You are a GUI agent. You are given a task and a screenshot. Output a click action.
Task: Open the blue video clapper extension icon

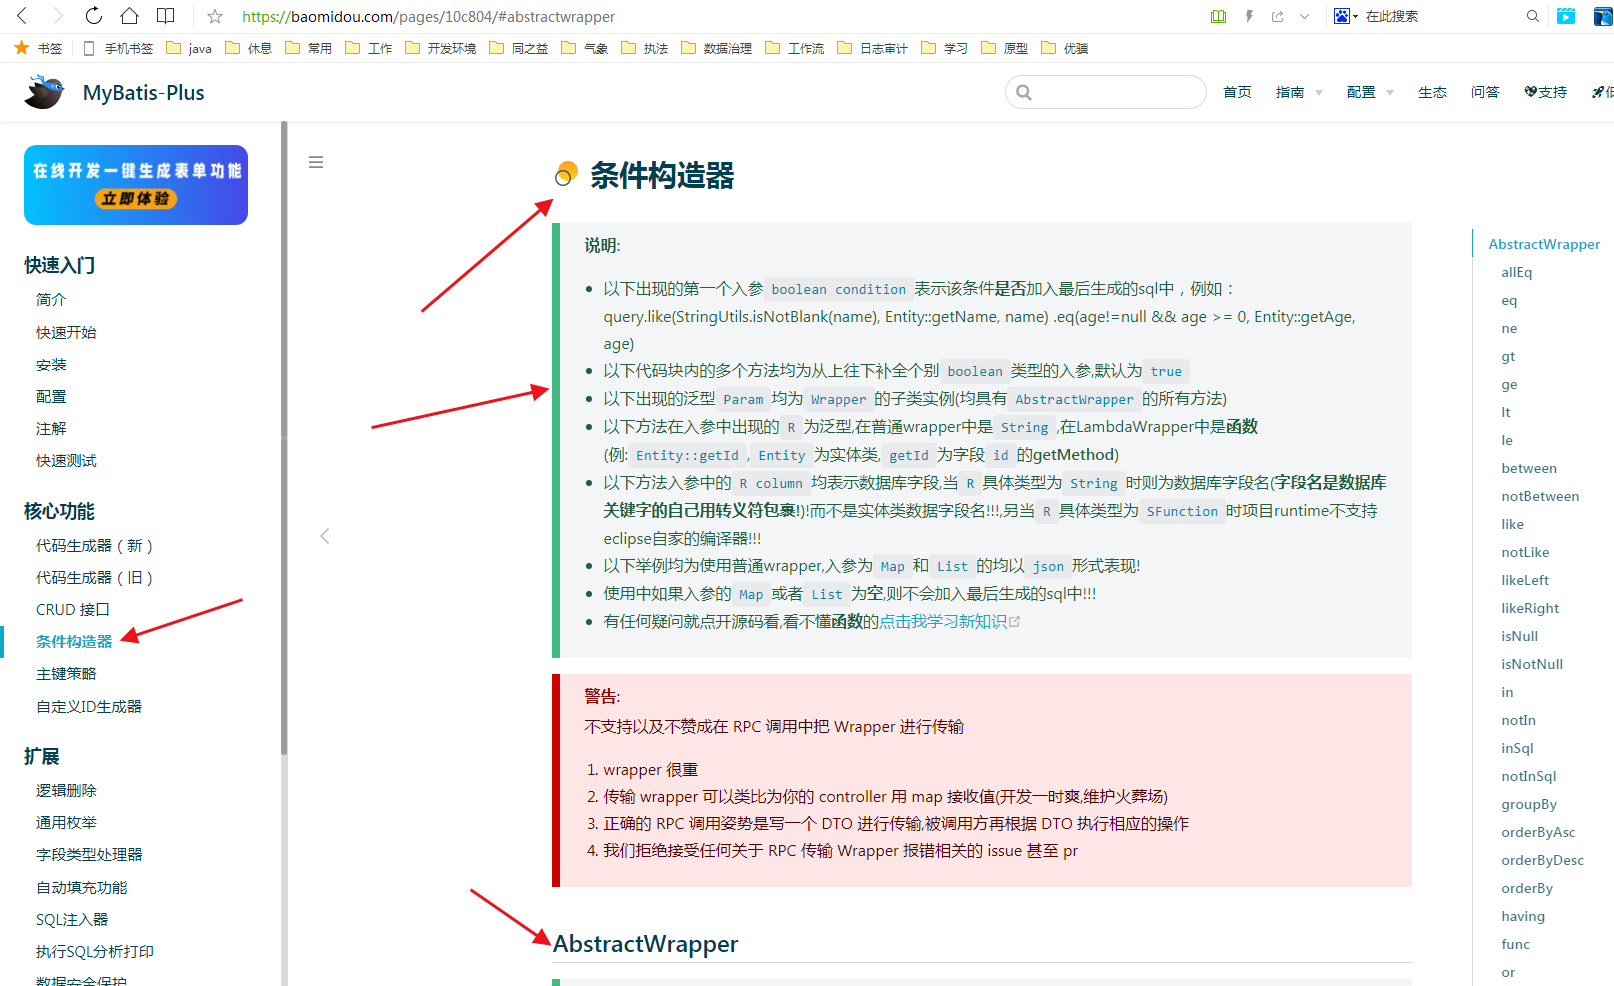coord(1566,16)
